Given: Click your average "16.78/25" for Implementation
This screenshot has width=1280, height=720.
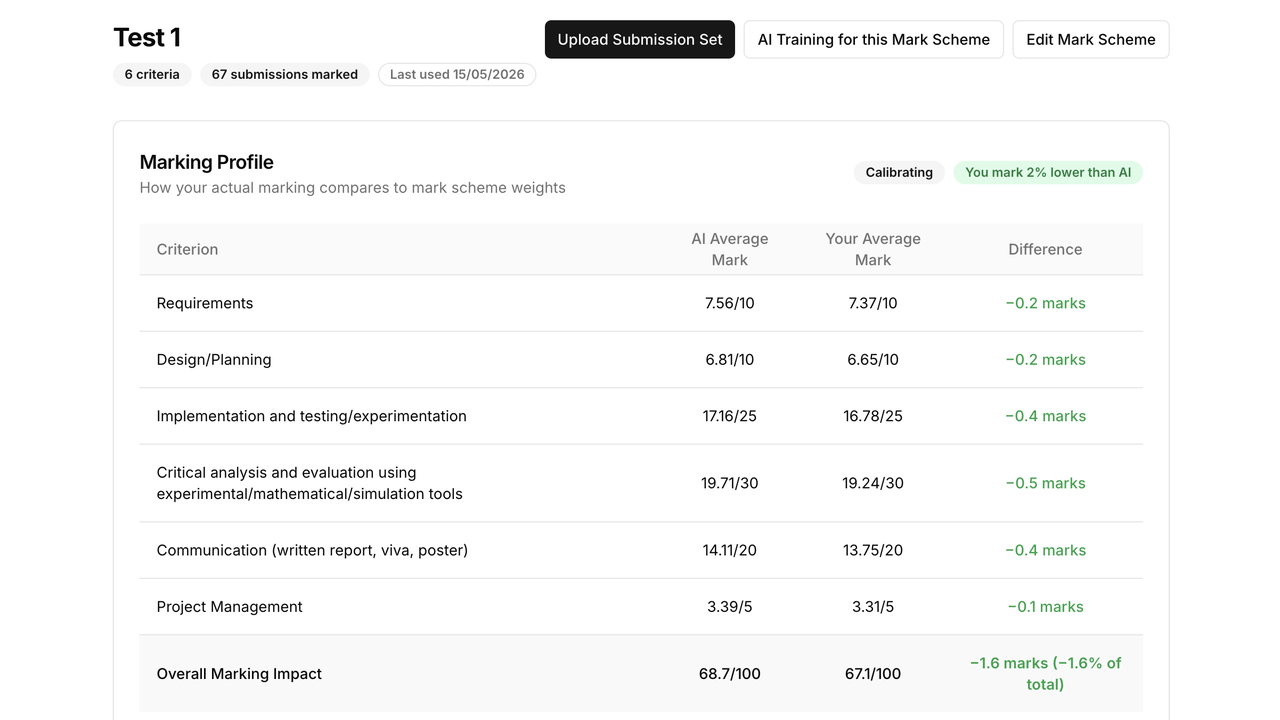Looking at the screenshot, I should [x=873, y=417].
